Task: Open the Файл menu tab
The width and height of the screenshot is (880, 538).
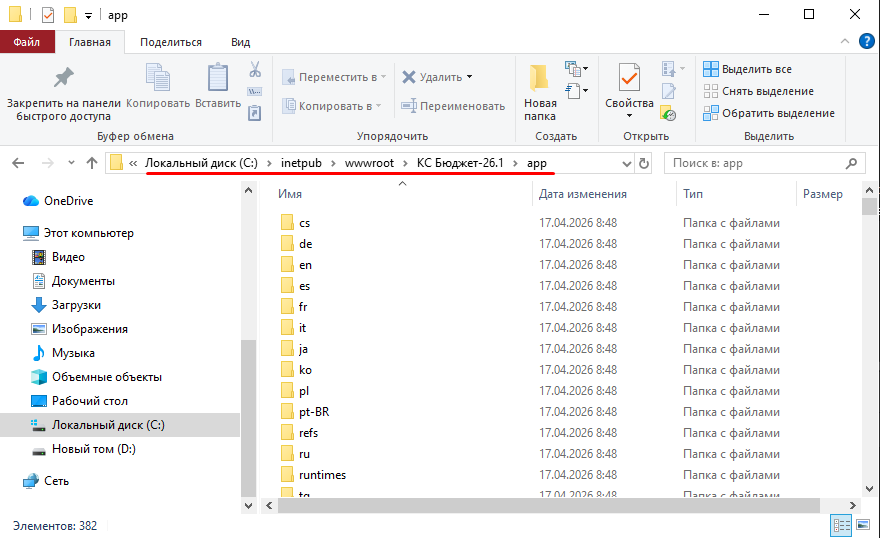Action: (27, 42)
